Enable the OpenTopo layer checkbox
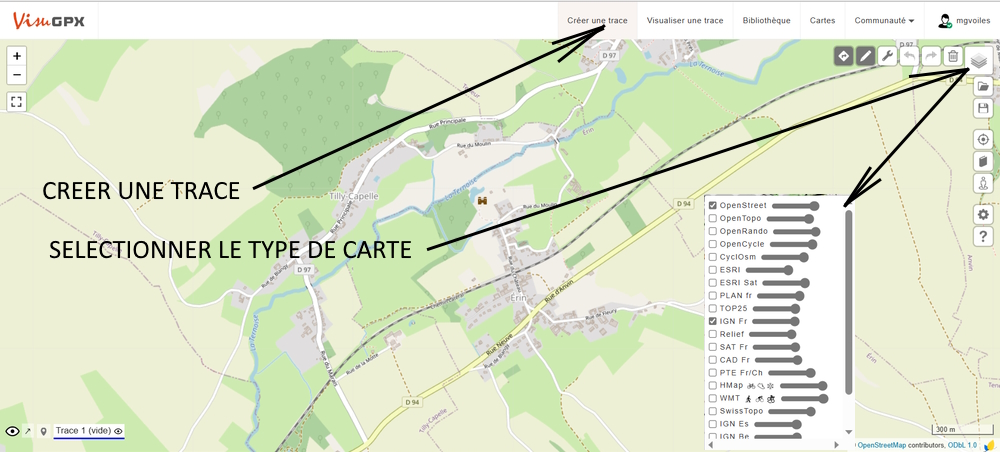Viewport: 1000px width, 452px height. (713, 218)
